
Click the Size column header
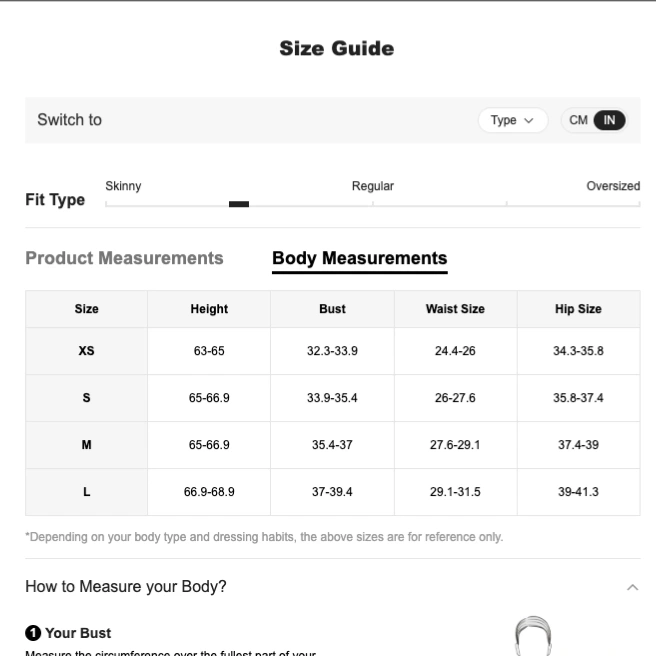87,309
